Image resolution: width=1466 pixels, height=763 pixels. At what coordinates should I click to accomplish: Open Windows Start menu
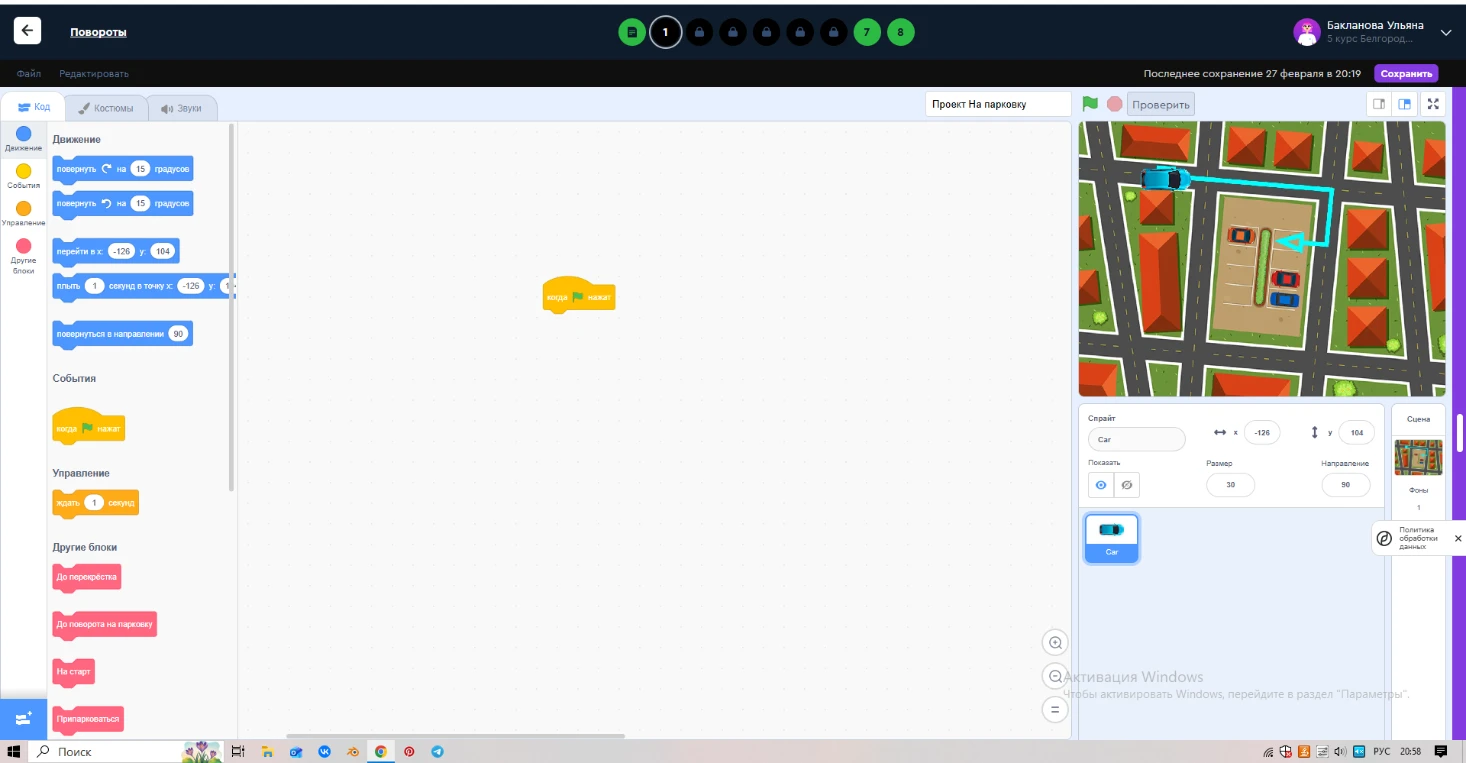coord(14,751)
